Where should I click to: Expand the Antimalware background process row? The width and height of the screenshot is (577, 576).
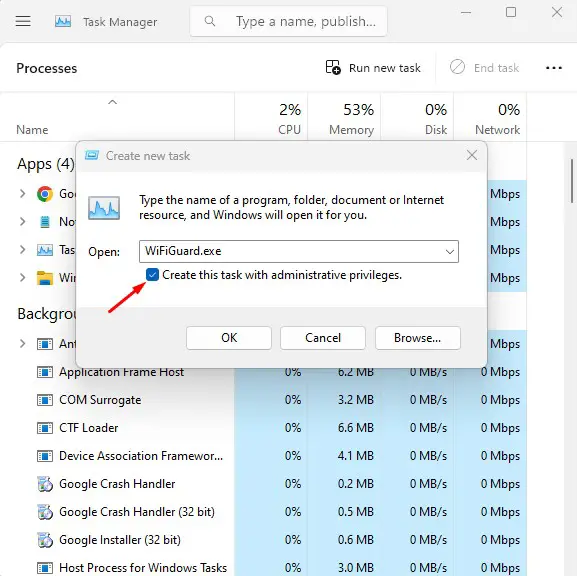click(22, 343)
